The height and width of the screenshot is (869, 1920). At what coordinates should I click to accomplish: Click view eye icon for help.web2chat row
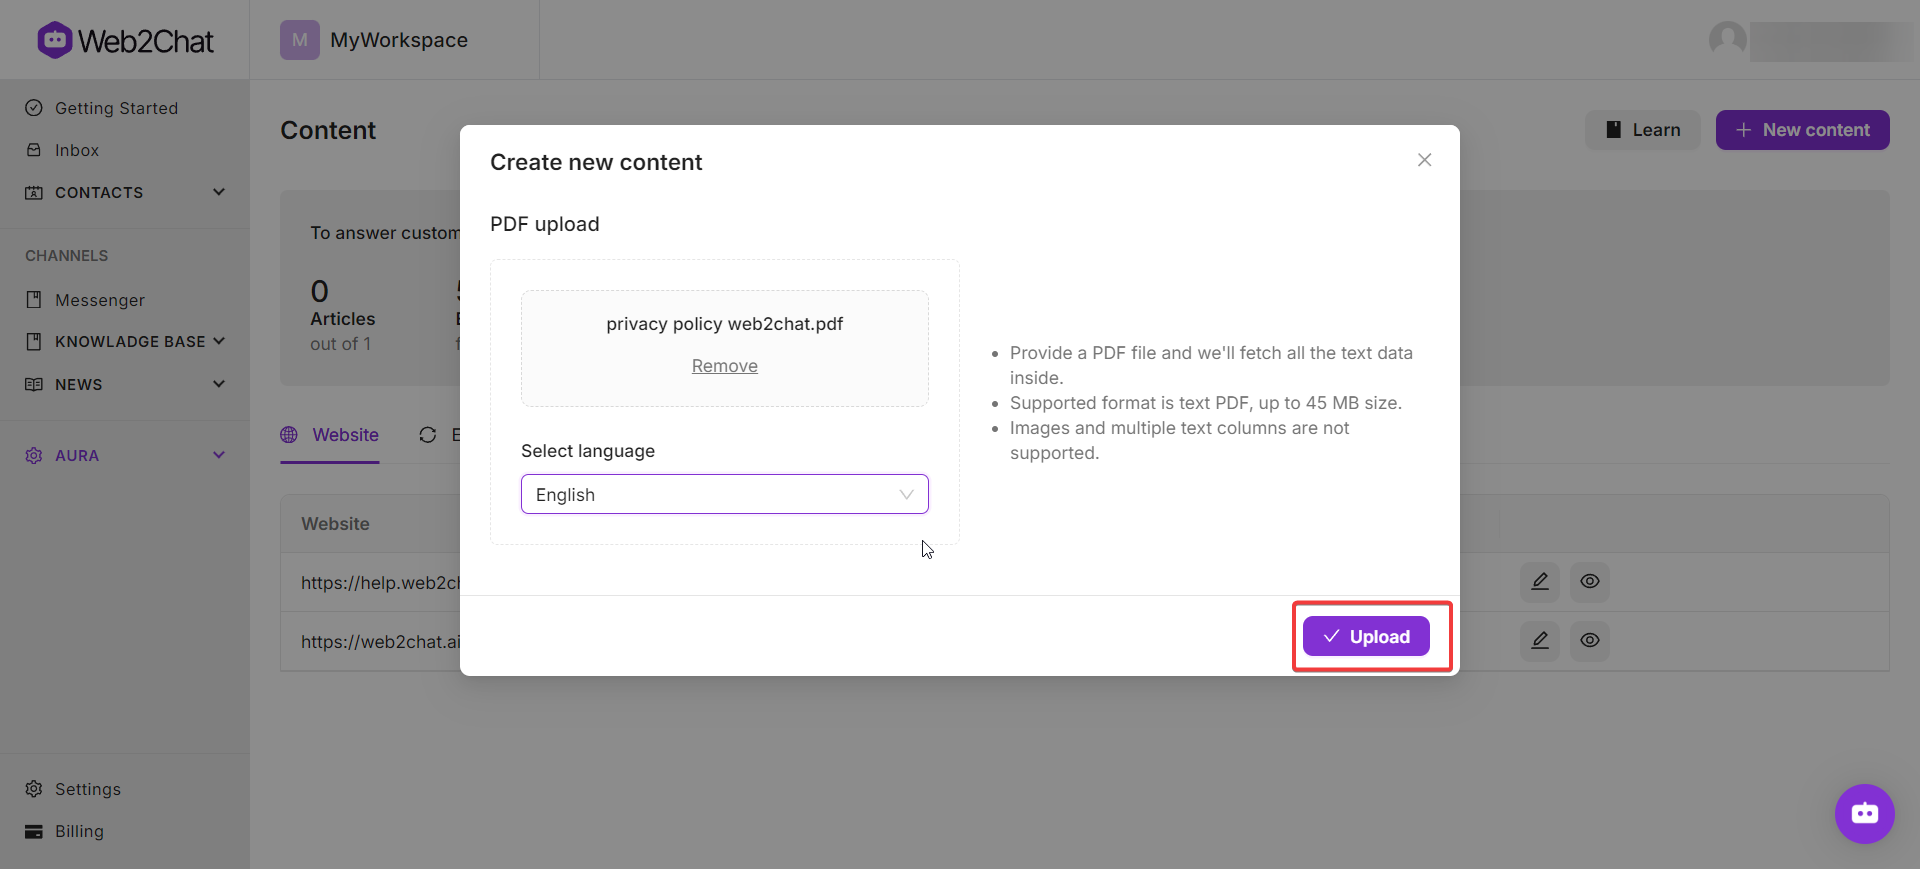point(1590,581)
